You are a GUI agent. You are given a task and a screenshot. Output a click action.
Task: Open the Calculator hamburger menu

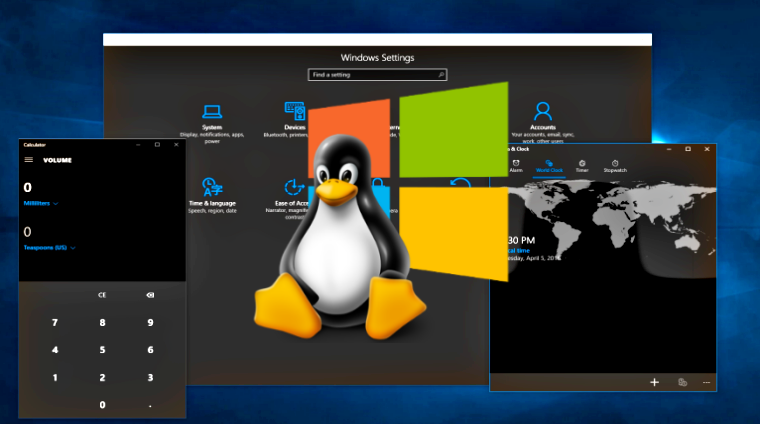point(29,160)
